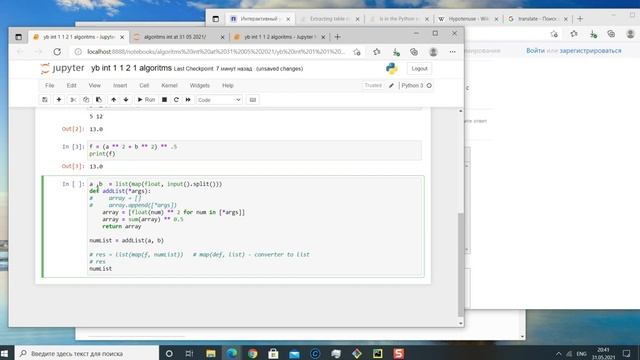This screenshot has height=360, width=640.
Task: Restart kernel and run all fast-forward icon
Action: pyautogui.click(x=188, y=100)
